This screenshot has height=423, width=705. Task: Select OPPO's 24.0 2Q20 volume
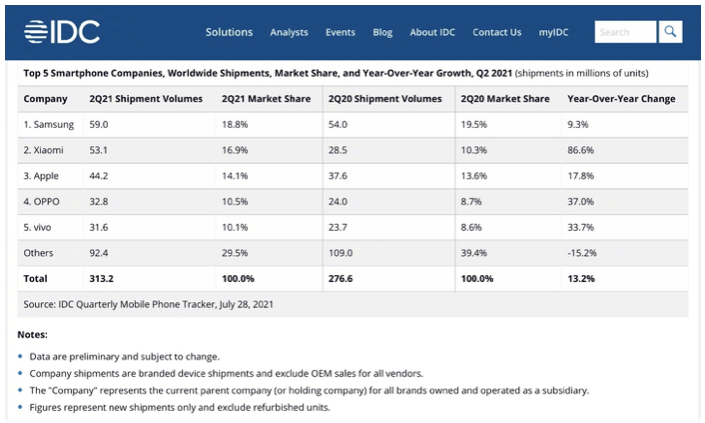click(338, 201)
